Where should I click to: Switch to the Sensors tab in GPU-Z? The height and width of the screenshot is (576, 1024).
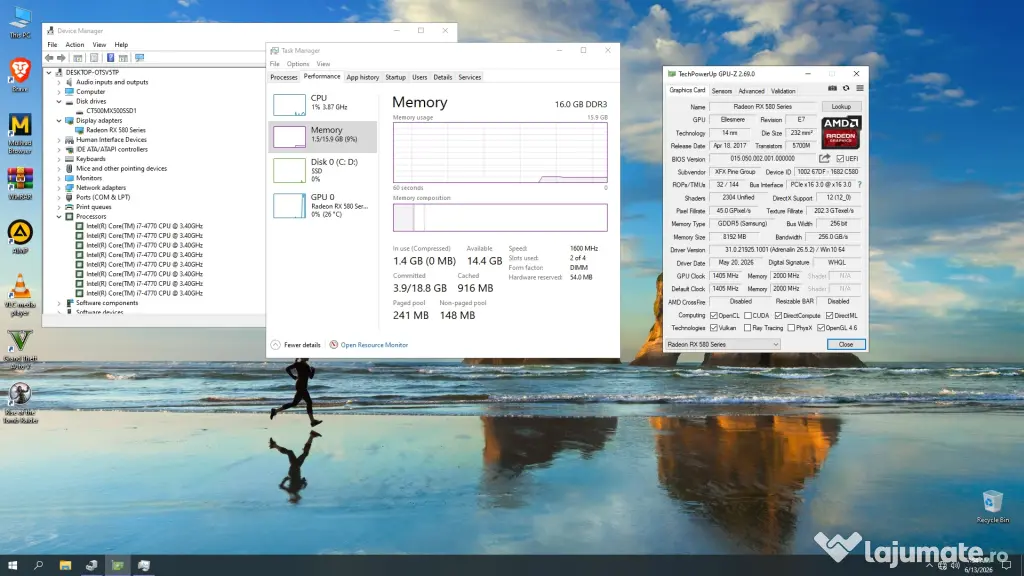pyautogui.click(x=722, y=91)
